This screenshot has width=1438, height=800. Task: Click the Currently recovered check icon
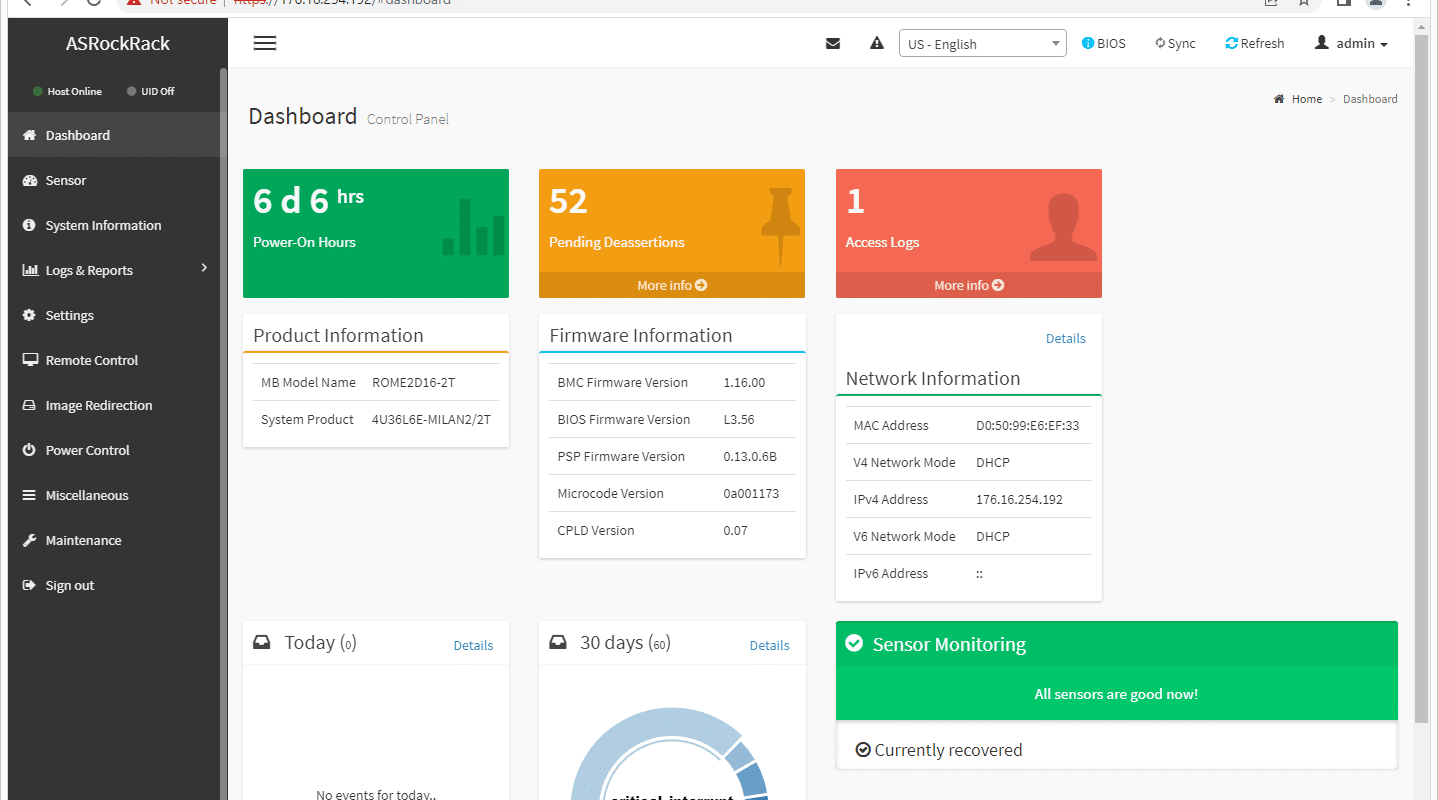click(x=863, y=749)
